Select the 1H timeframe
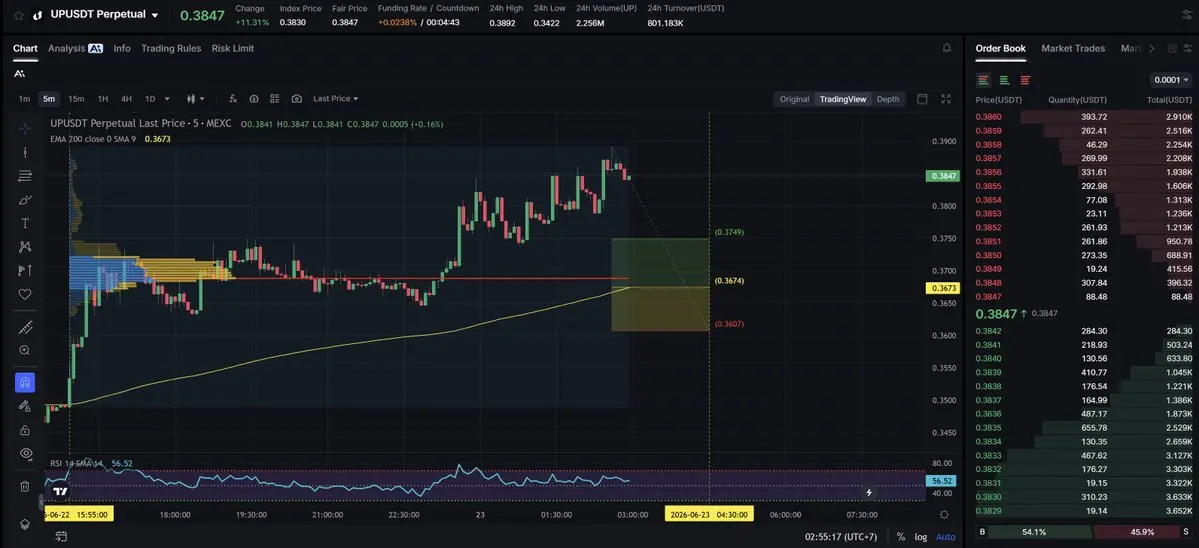Screen dimensions: 1199x548 coord(102,99)
